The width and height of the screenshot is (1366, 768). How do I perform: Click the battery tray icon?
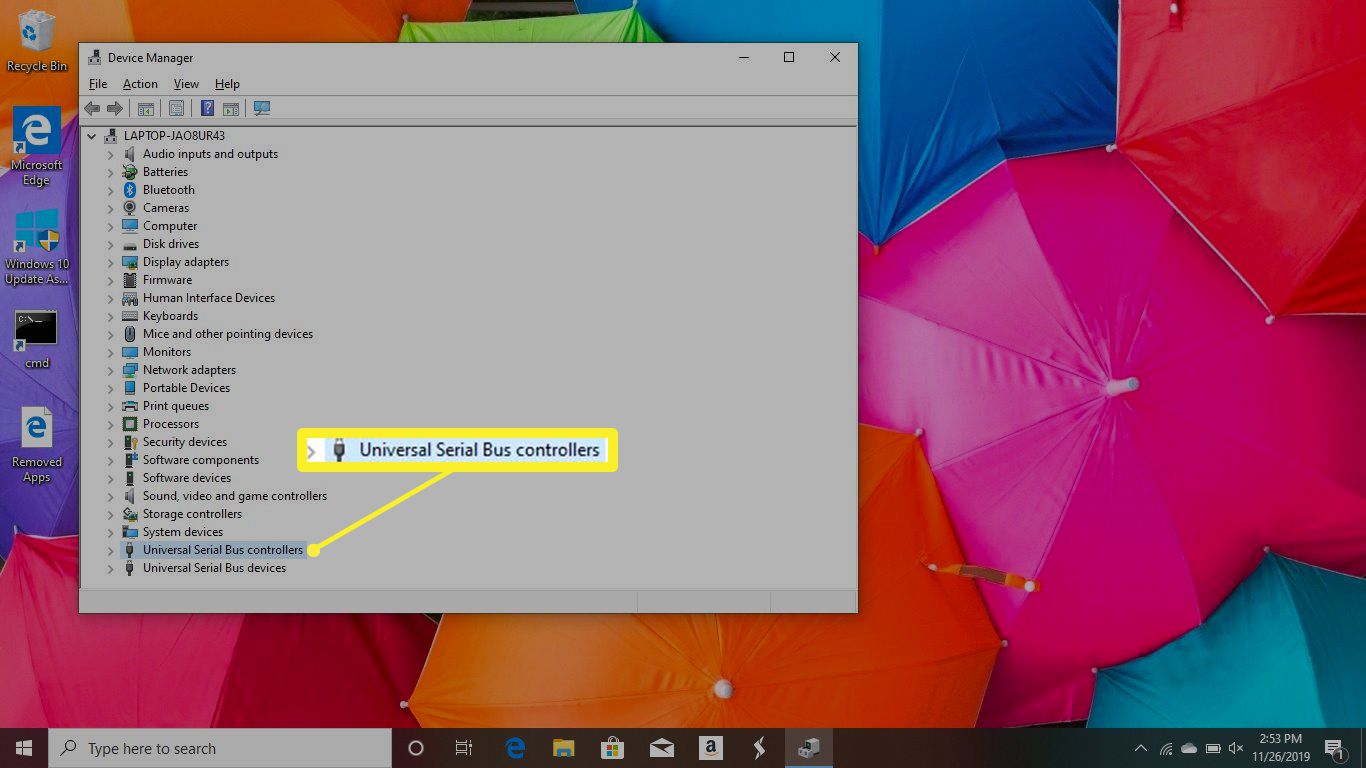[1213, 748]
